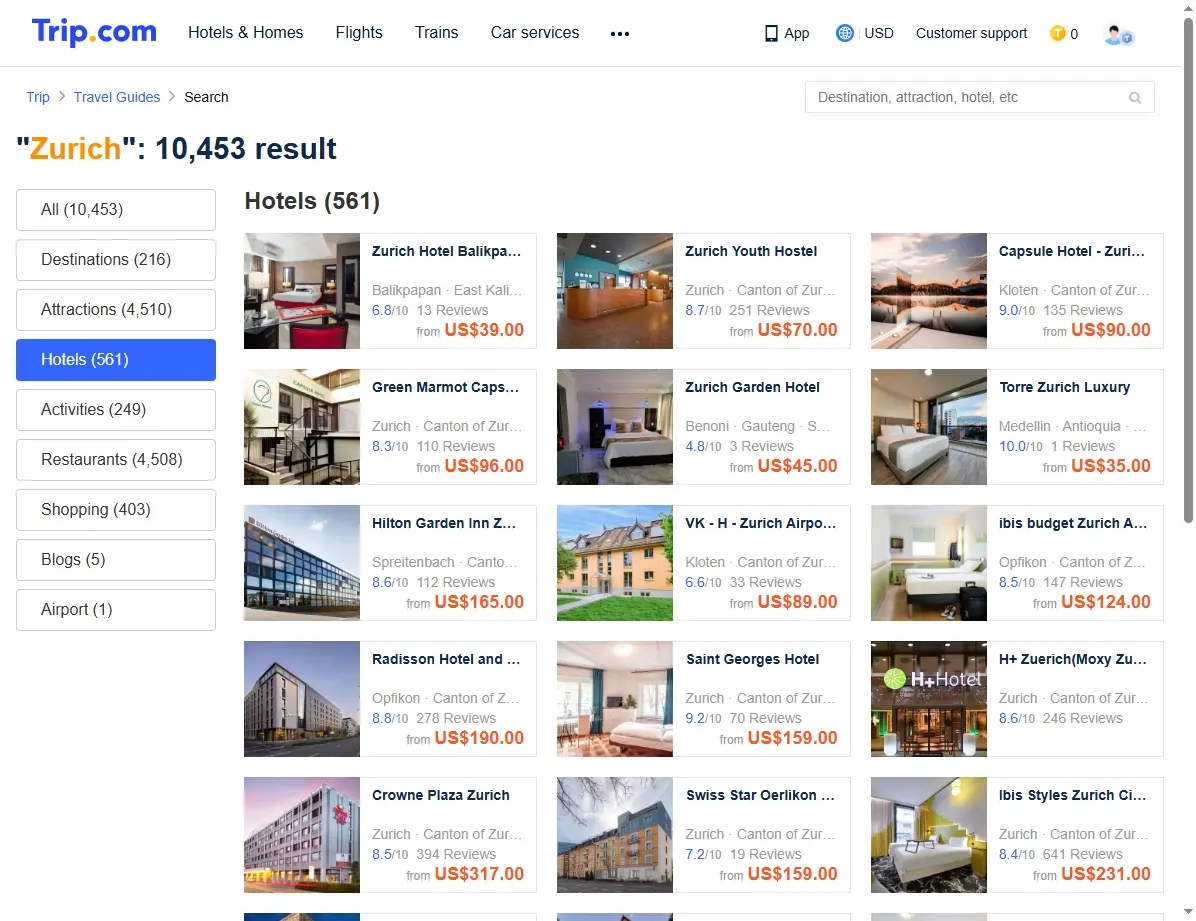Image resolution: width=1196 pixels, height=921 pixels.
Task: Open Hilton Garden Inn photo
Action: coord(302,562)
